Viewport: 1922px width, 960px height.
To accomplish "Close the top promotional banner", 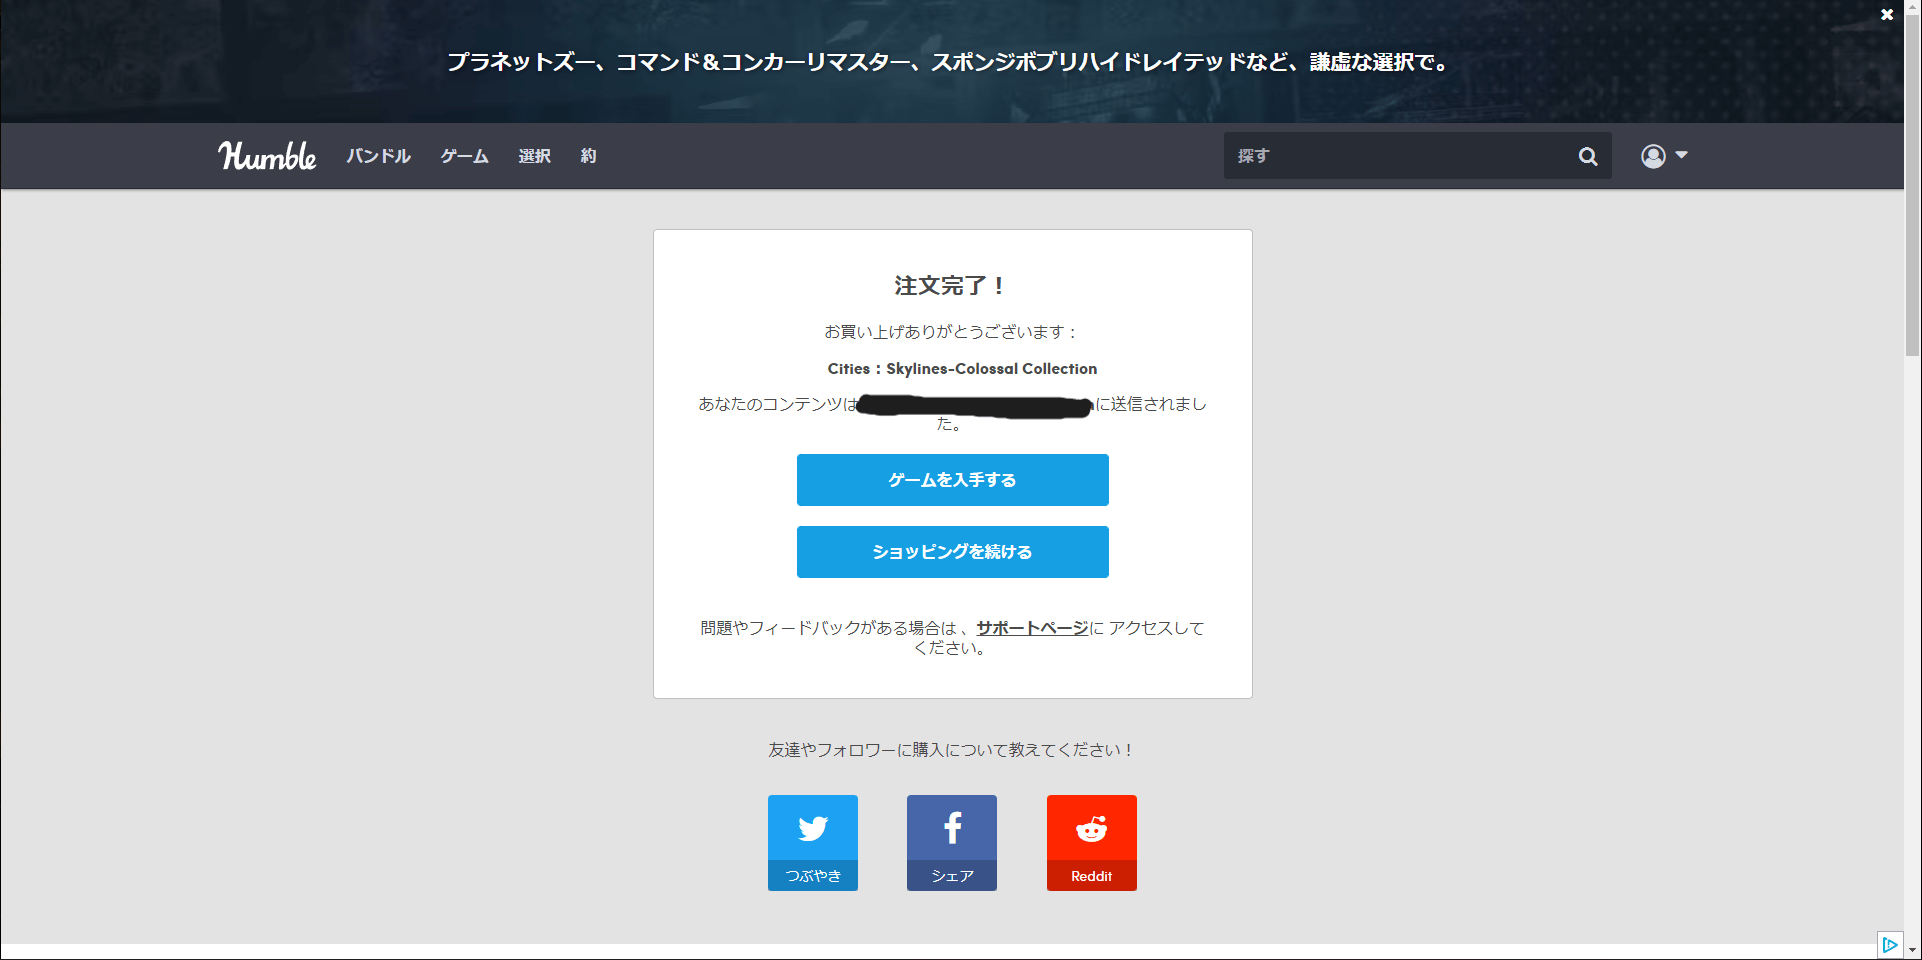I will pyautogui.click(x=1887, y=14).
